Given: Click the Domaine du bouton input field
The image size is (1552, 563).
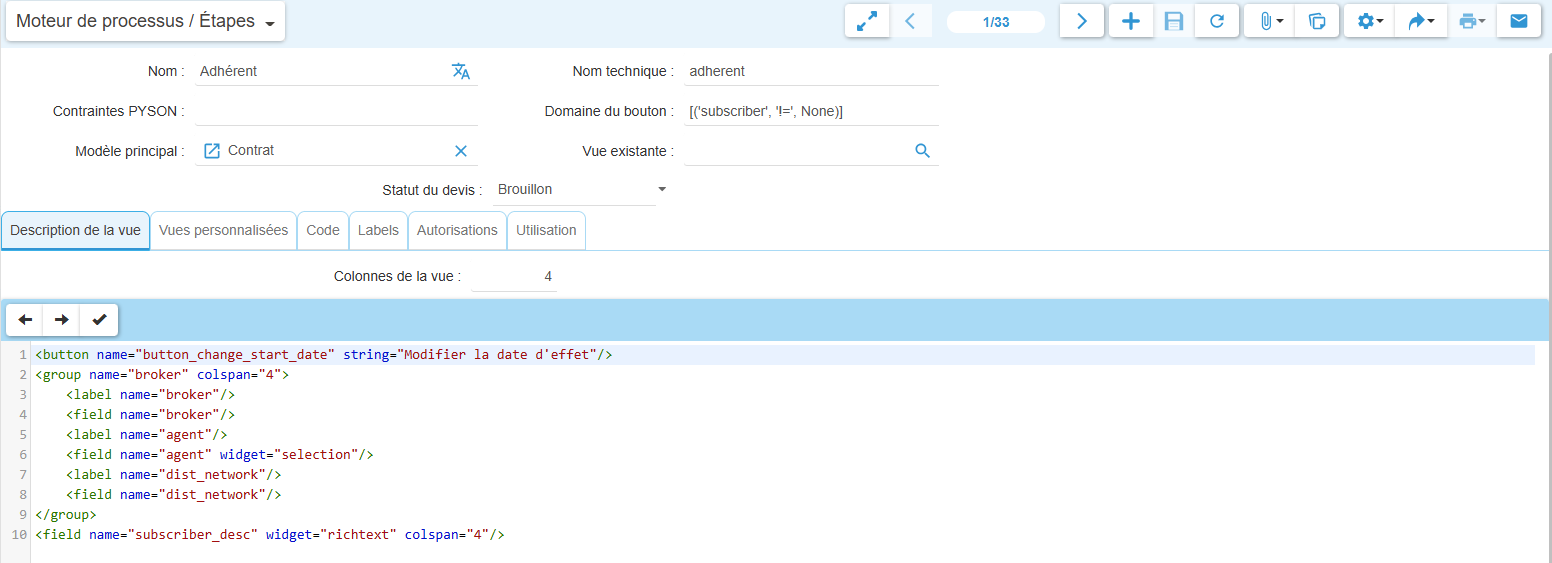Looking at the screenshot, I should [x=811, y=111].
